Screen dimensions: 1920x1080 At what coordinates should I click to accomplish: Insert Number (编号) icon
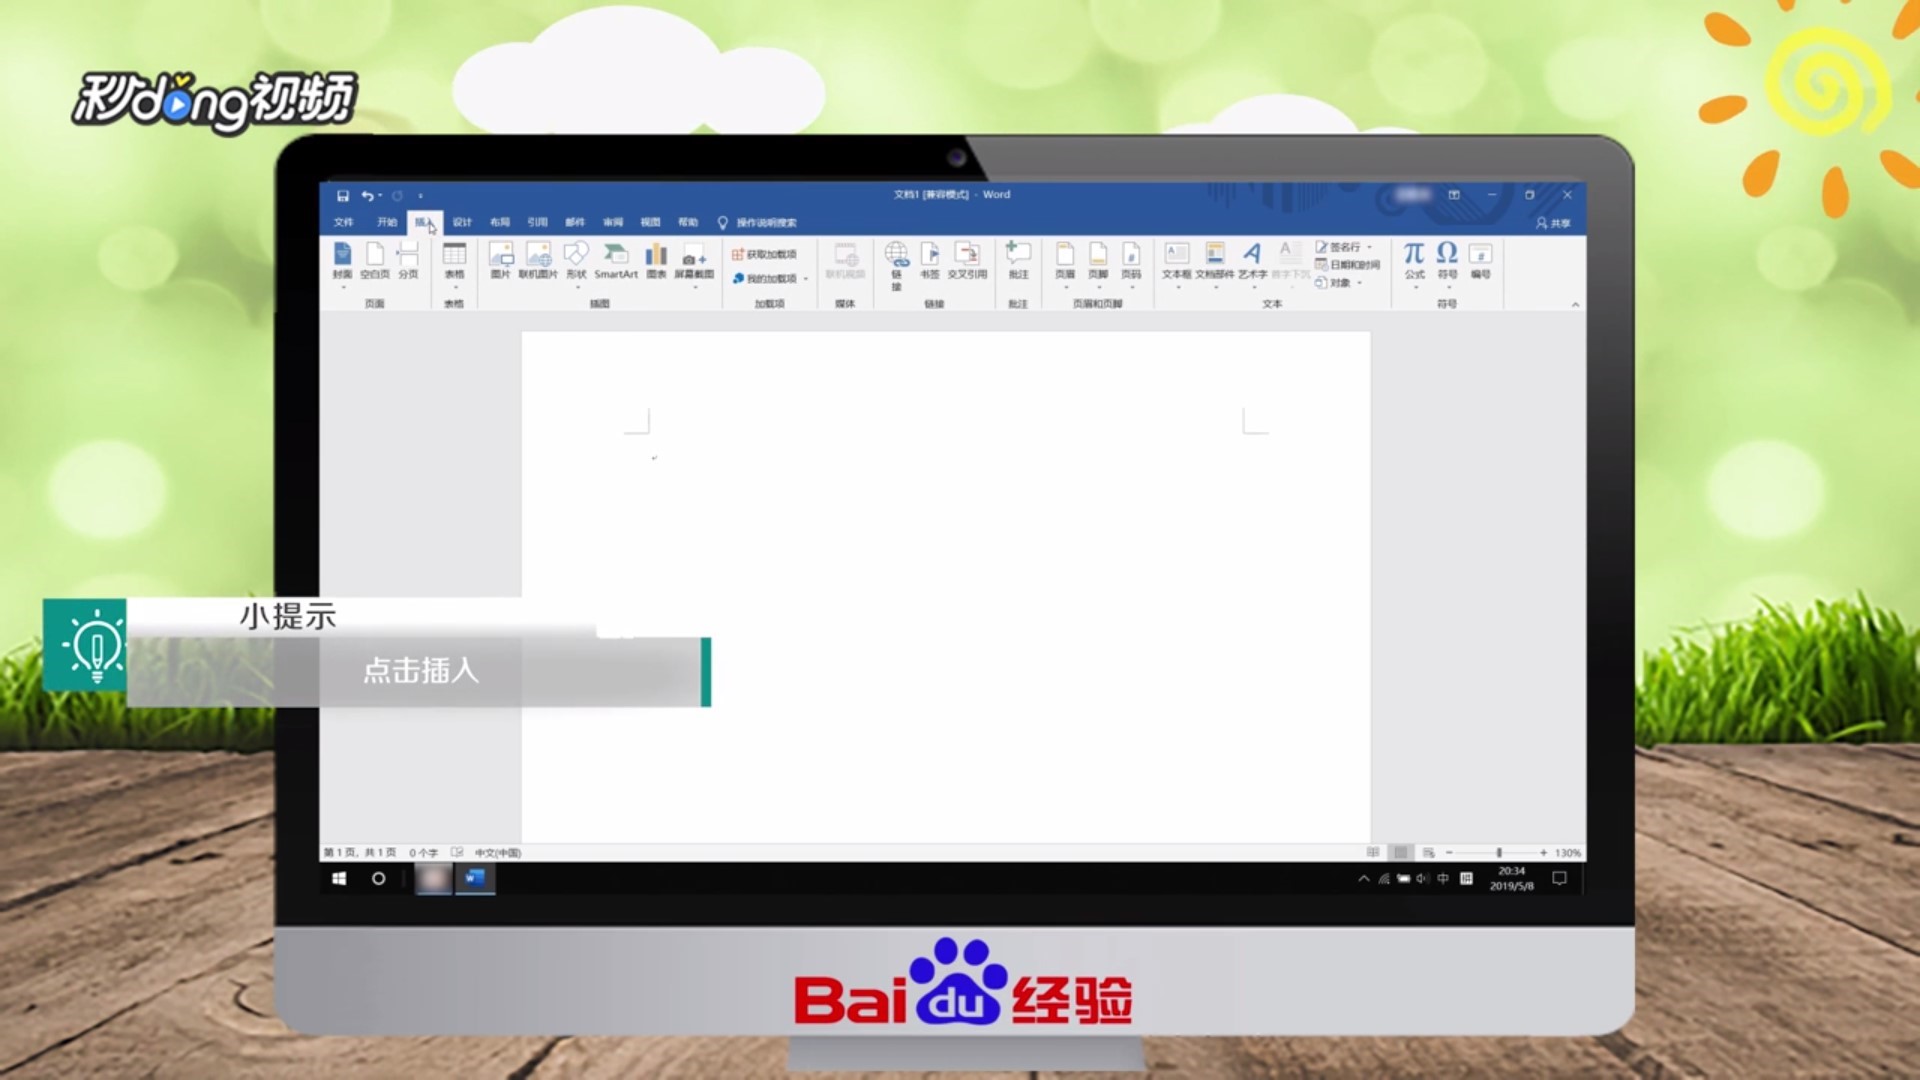1481,260
